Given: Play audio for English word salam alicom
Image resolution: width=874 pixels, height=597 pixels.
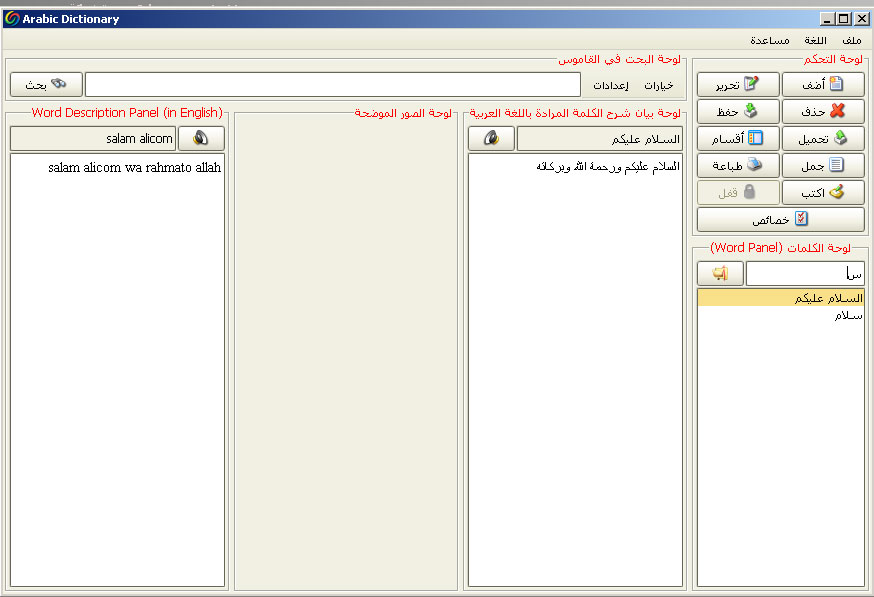Looking at the screenshot, I should (201, 138).
